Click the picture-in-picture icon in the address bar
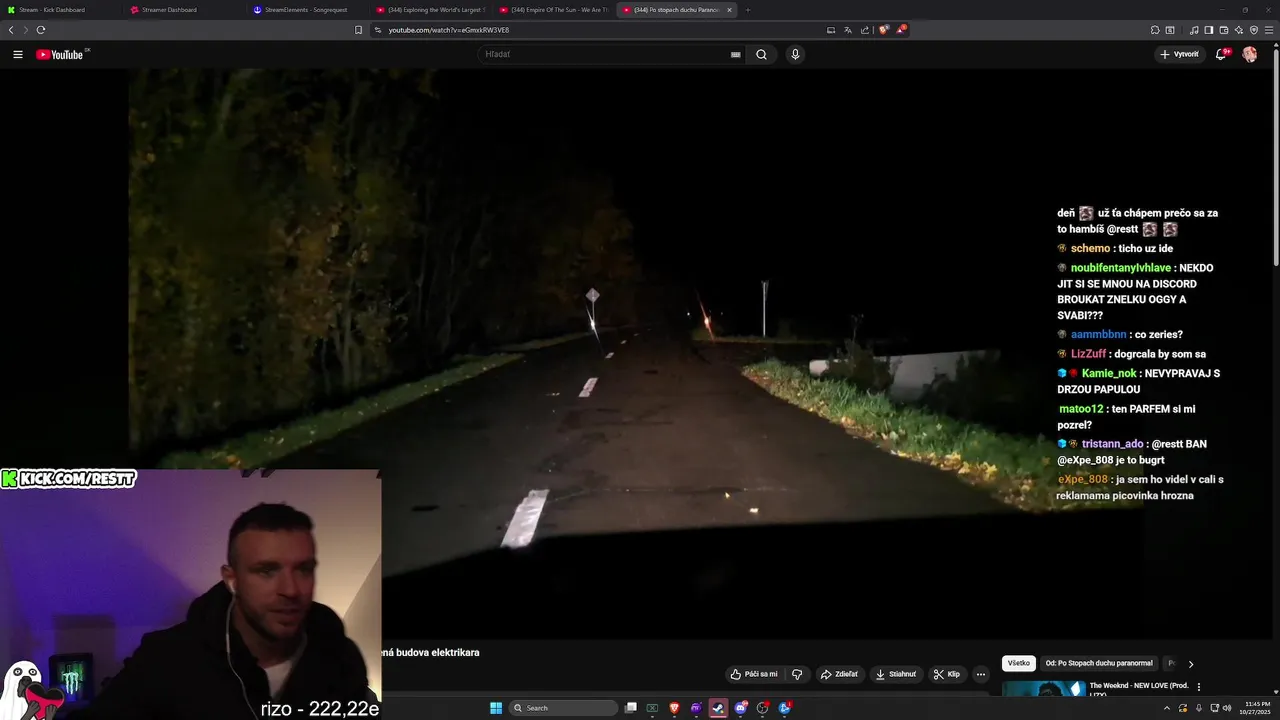 pos(831,30)
